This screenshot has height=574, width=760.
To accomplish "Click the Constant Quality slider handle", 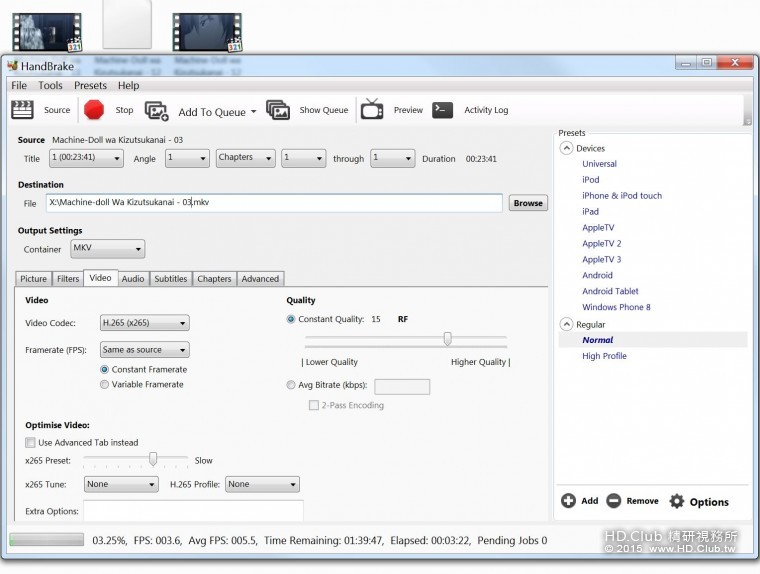I will pos(448,339).
